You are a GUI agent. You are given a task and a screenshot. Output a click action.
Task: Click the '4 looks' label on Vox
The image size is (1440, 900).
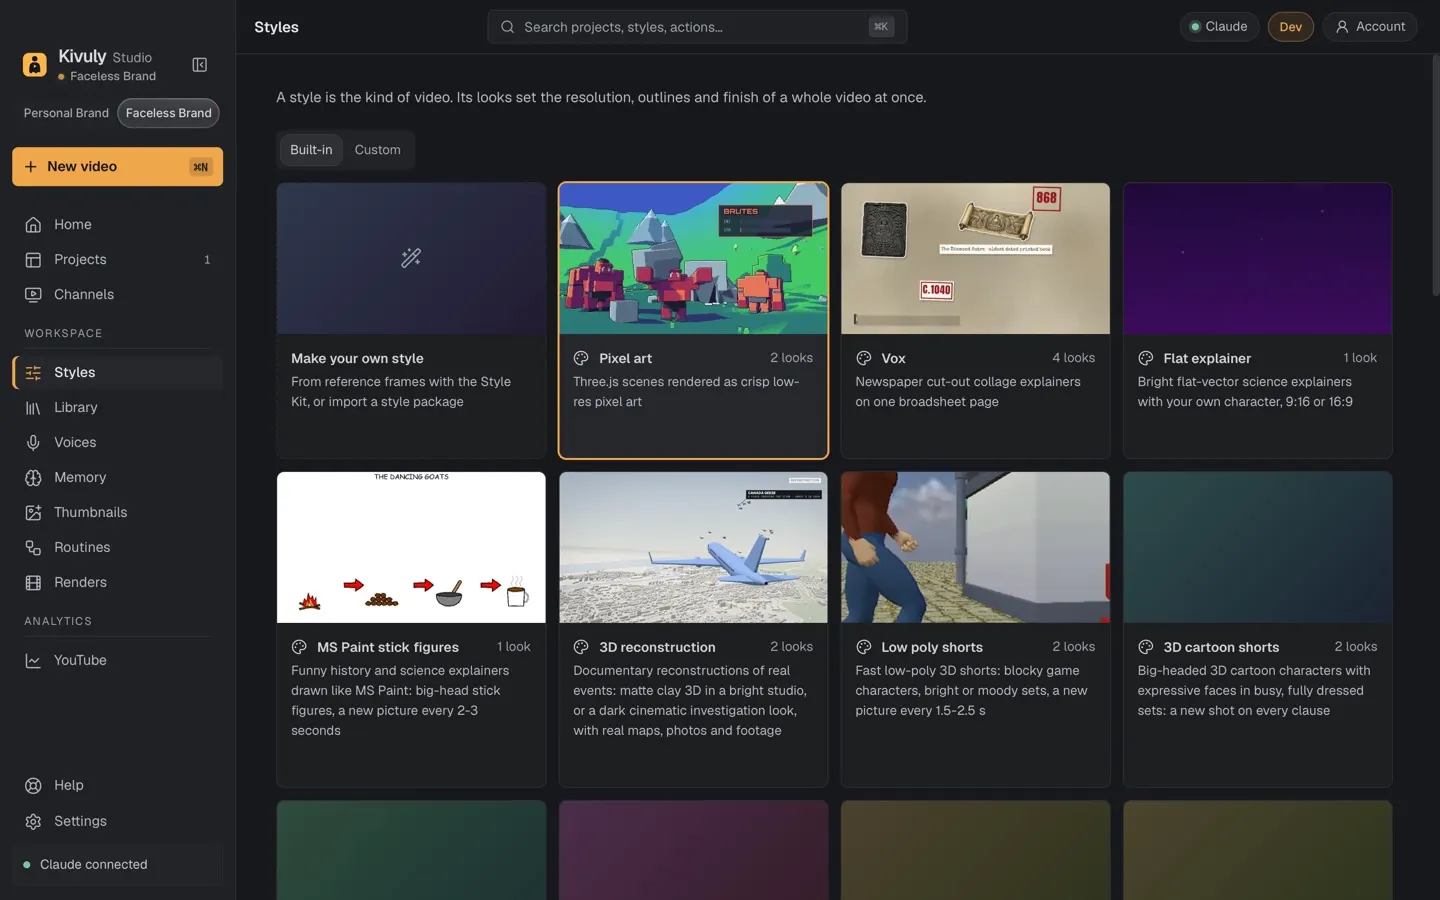1073,358
